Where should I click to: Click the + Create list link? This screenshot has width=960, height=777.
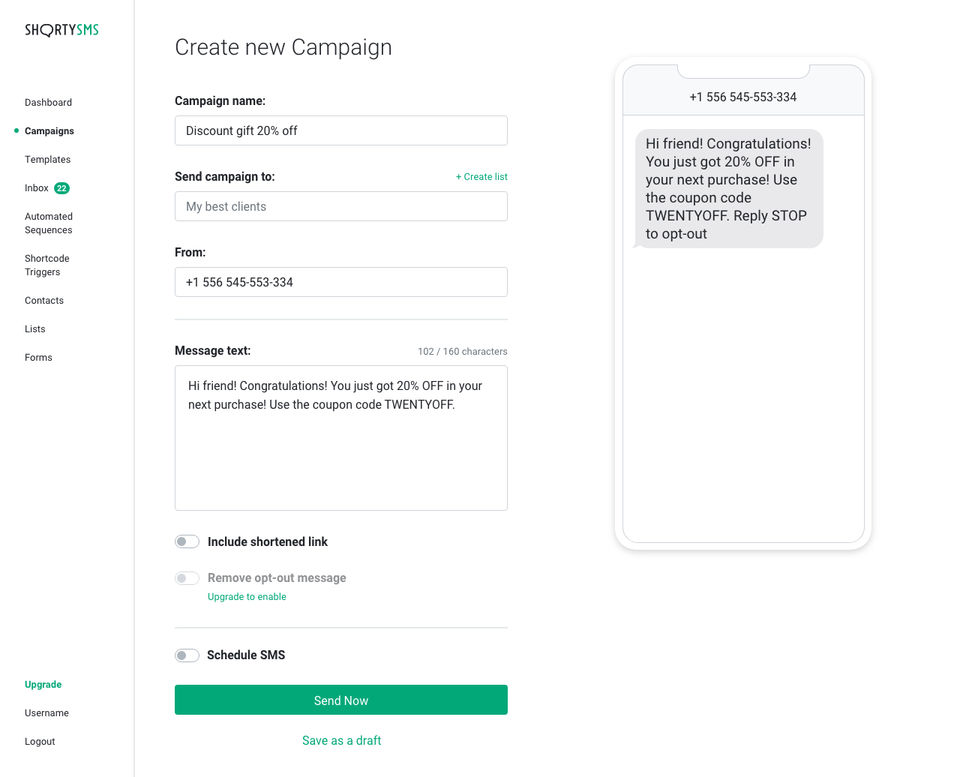click(481, 177)
